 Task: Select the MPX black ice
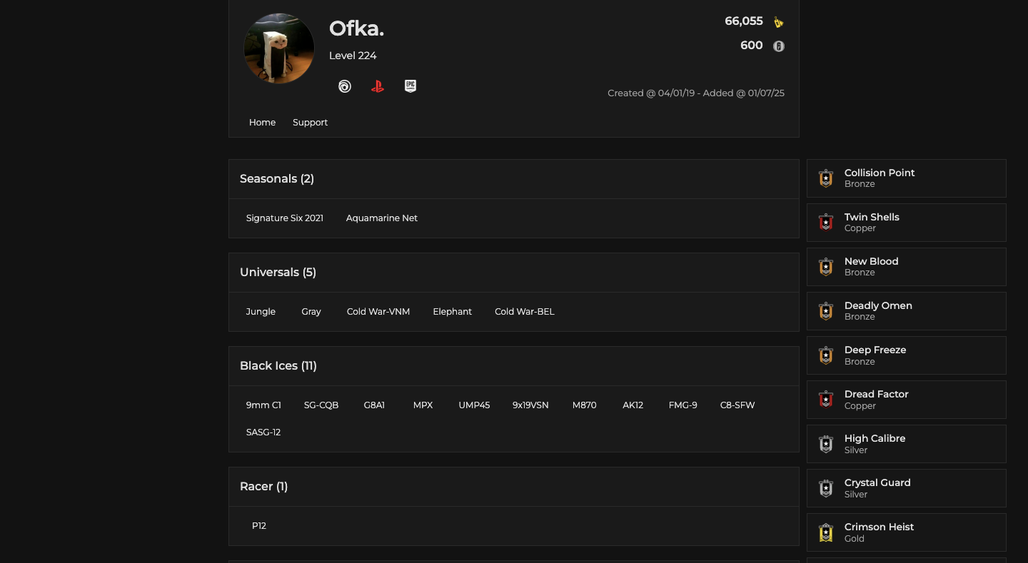click(x=423, y=405)
